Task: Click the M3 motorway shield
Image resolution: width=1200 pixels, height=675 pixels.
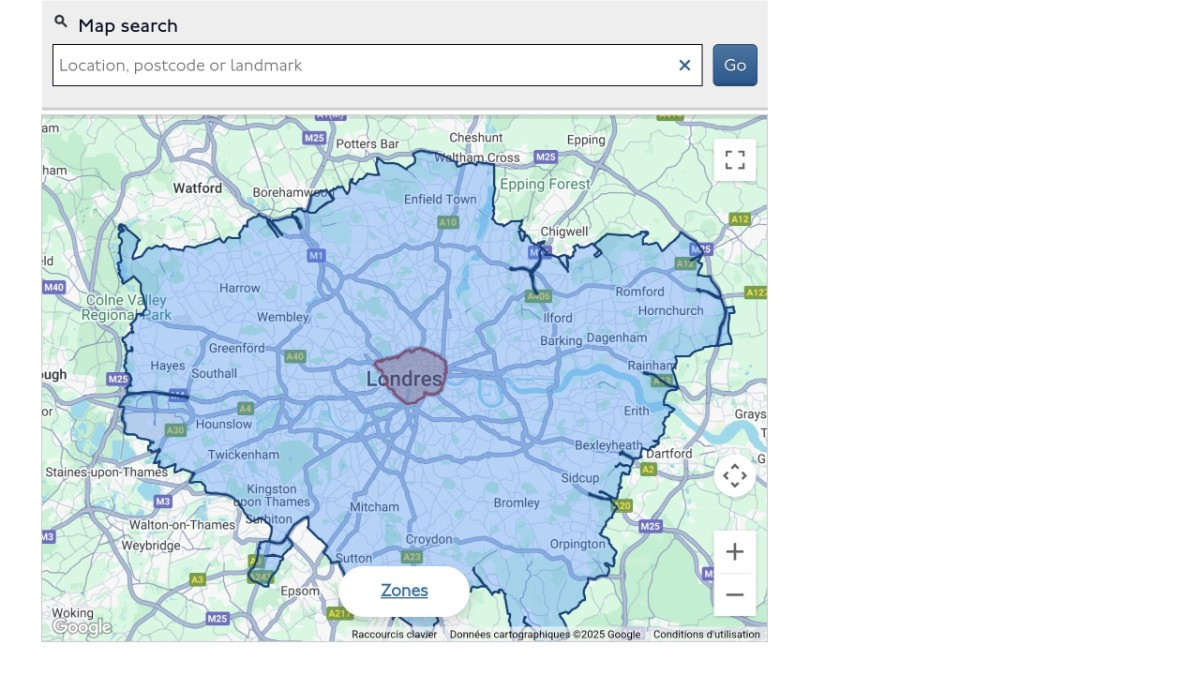Action: click(163, 501)
